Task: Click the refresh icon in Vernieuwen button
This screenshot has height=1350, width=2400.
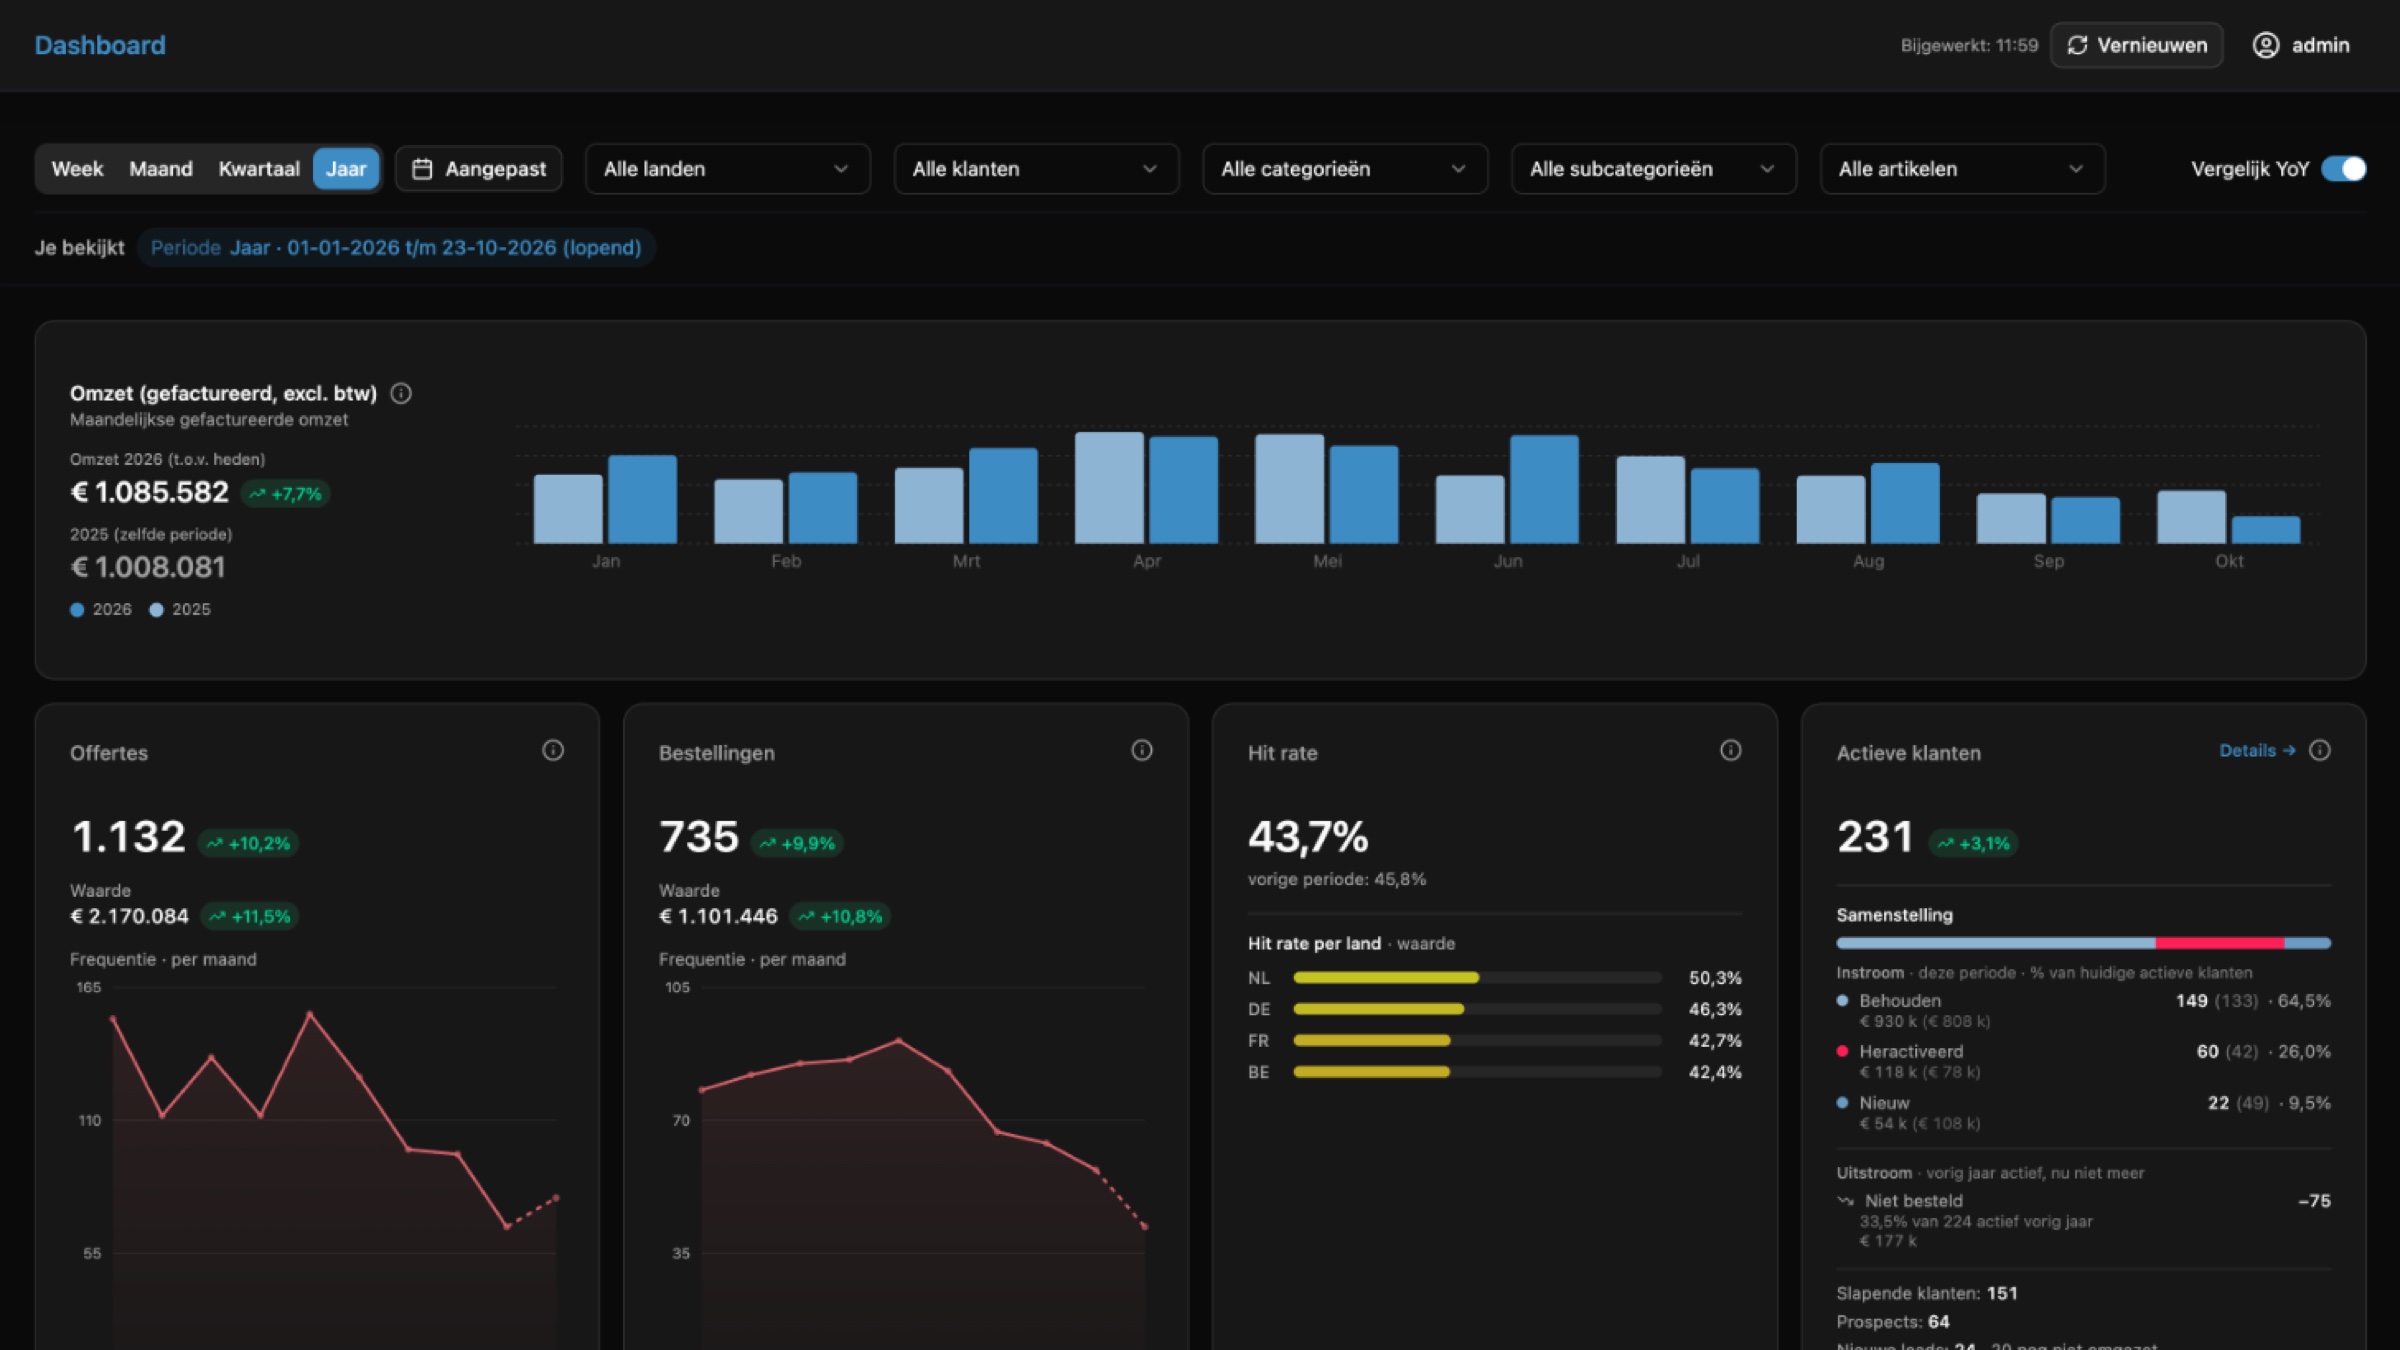Action: (2077, 45)
